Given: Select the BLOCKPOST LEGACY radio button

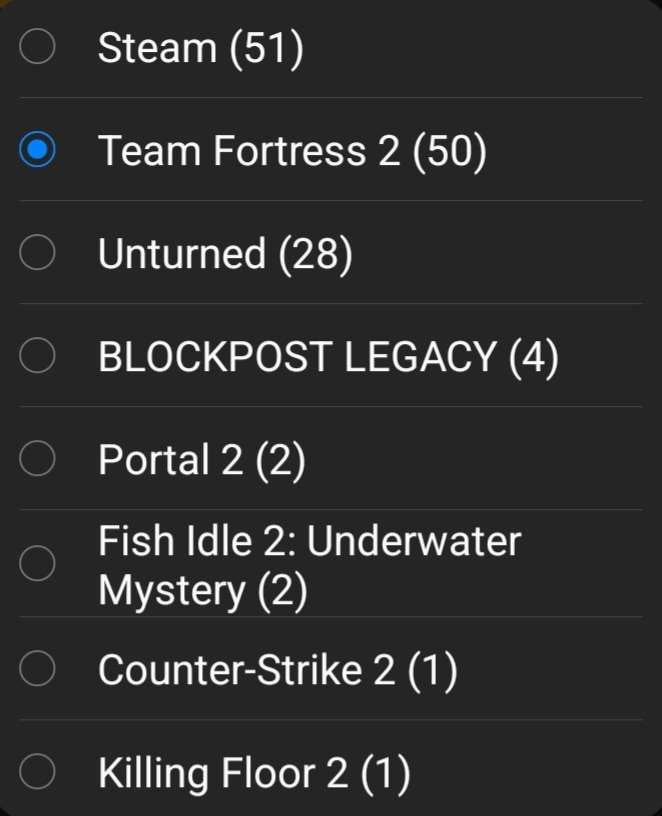Looking at the screenshot, I should click(38, 357).
